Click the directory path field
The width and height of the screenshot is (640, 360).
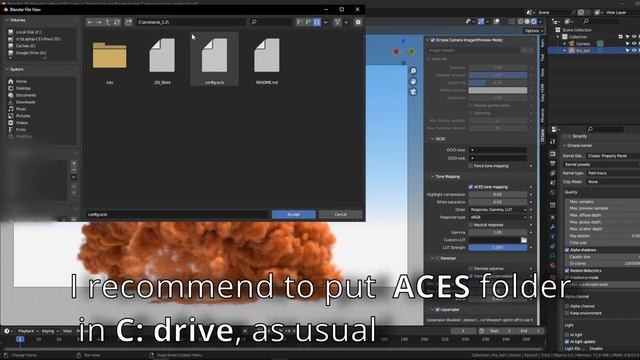point(191,22)
